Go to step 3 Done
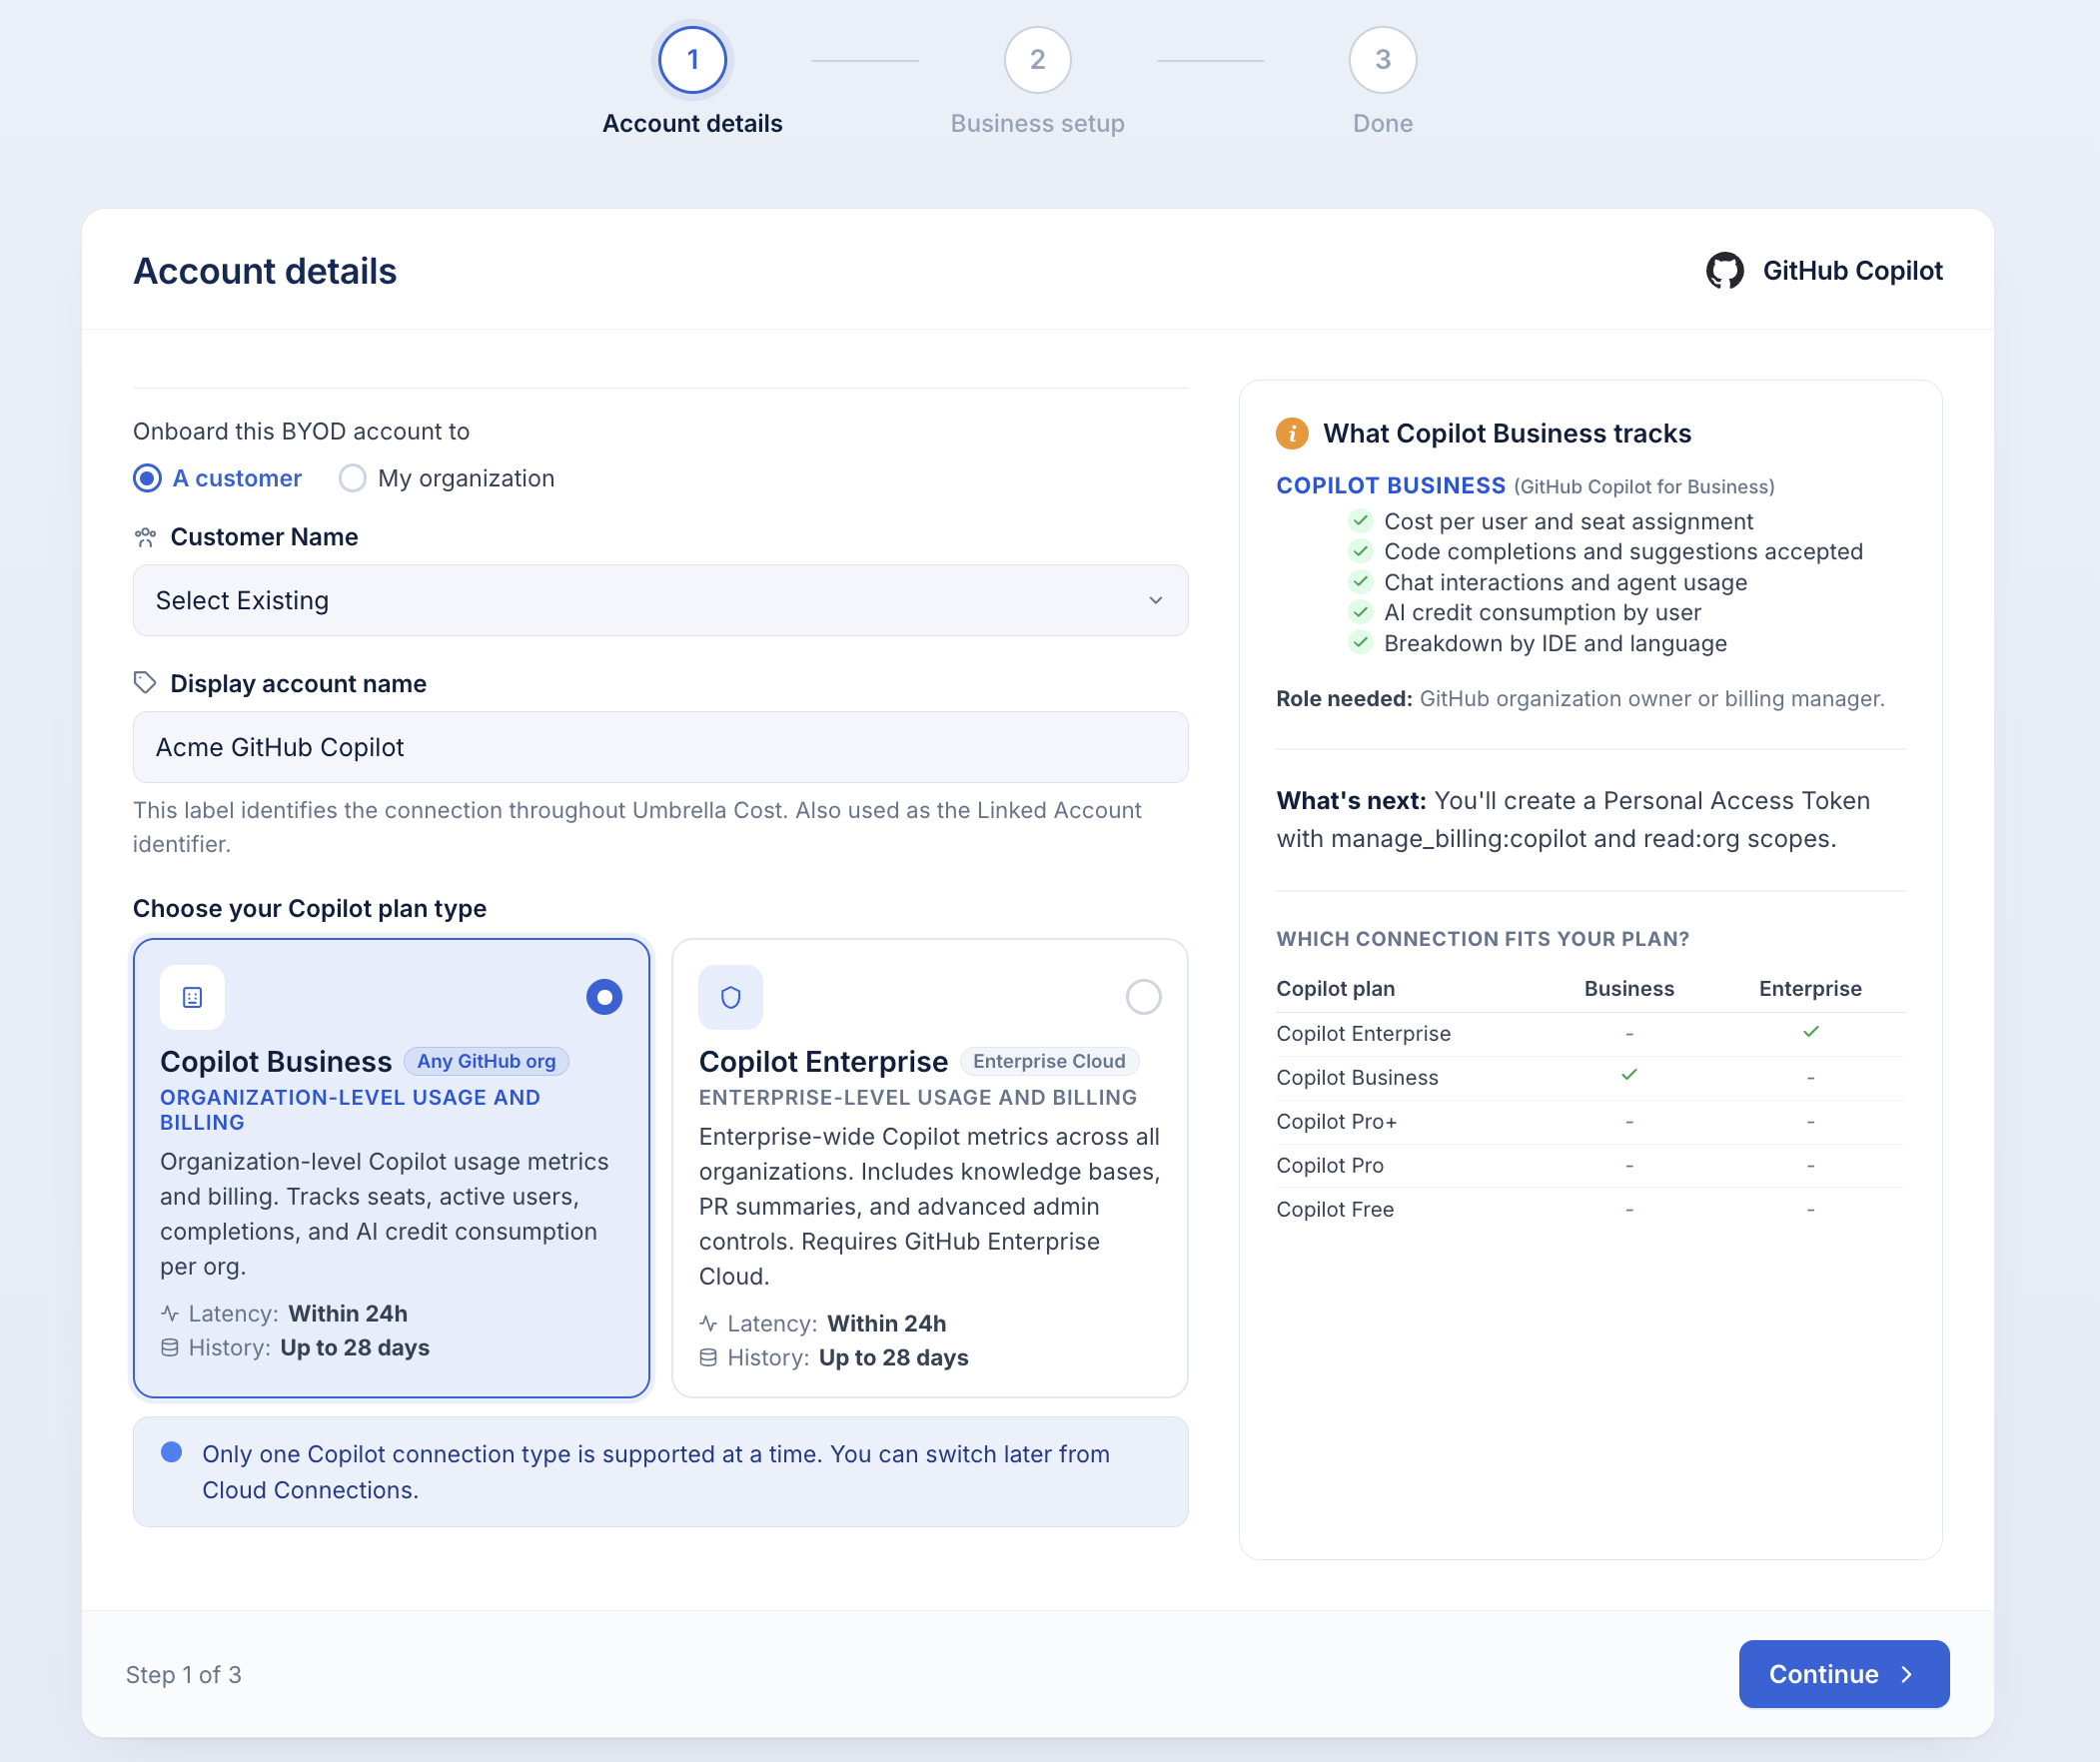This screenshot has width=2100, height=1762. 1383,60
